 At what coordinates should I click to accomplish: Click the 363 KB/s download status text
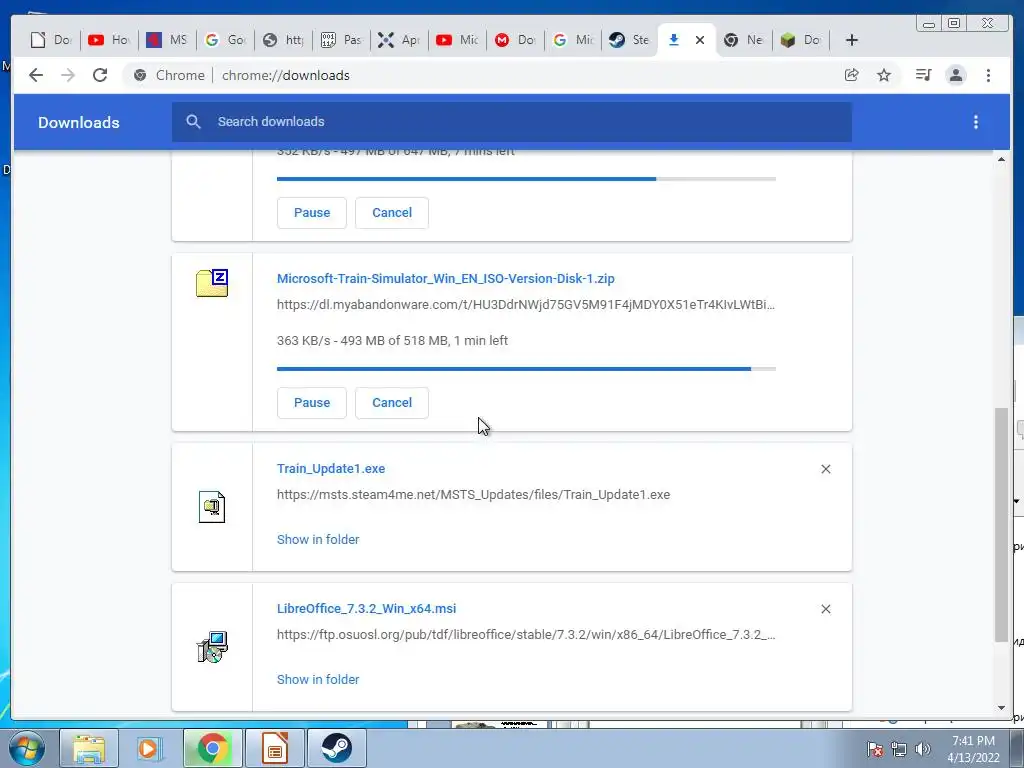[392, 340]
